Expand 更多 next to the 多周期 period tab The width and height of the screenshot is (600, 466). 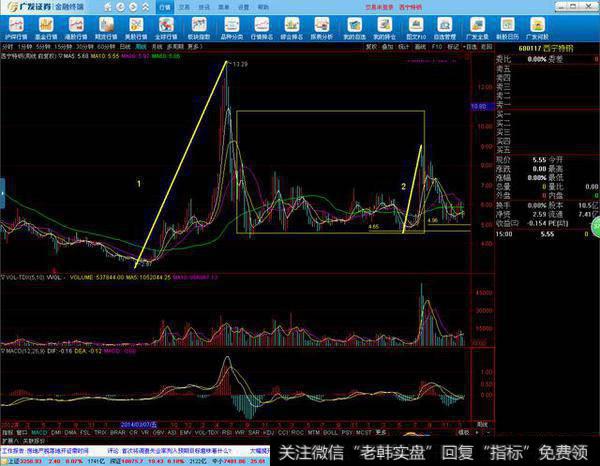[x=194, y=45]
